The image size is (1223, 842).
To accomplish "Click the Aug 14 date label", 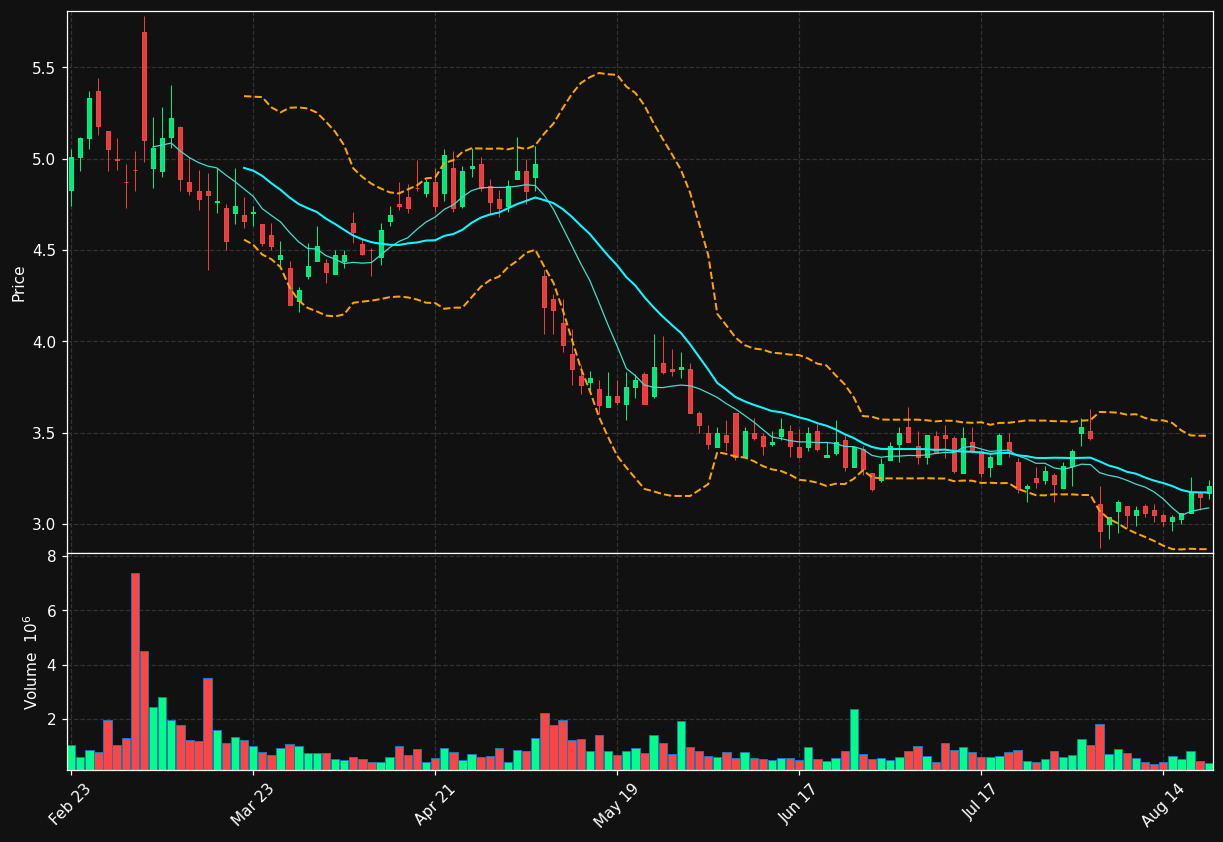I will click(x=1162, y=805).
